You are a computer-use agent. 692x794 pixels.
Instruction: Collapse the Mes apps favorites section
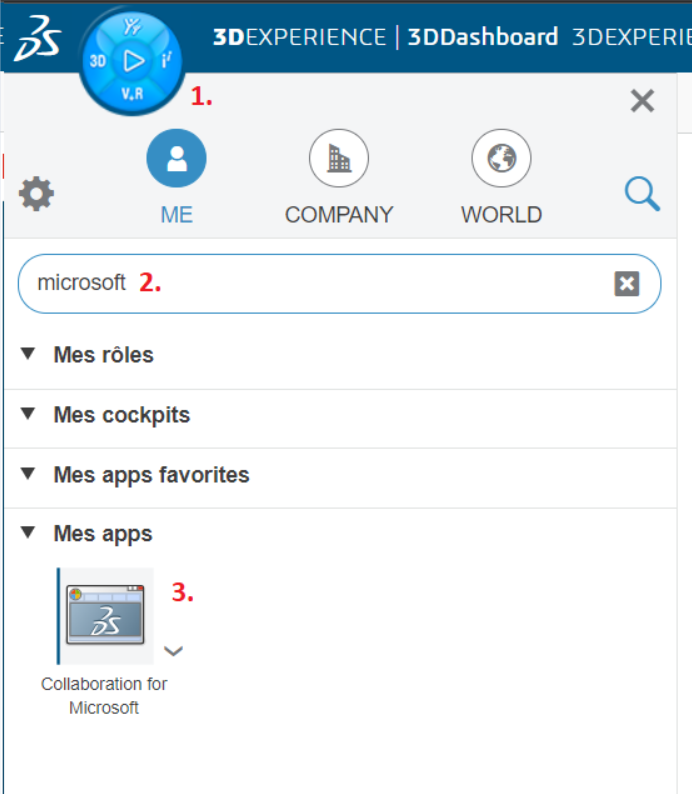(x=28, y=474)
